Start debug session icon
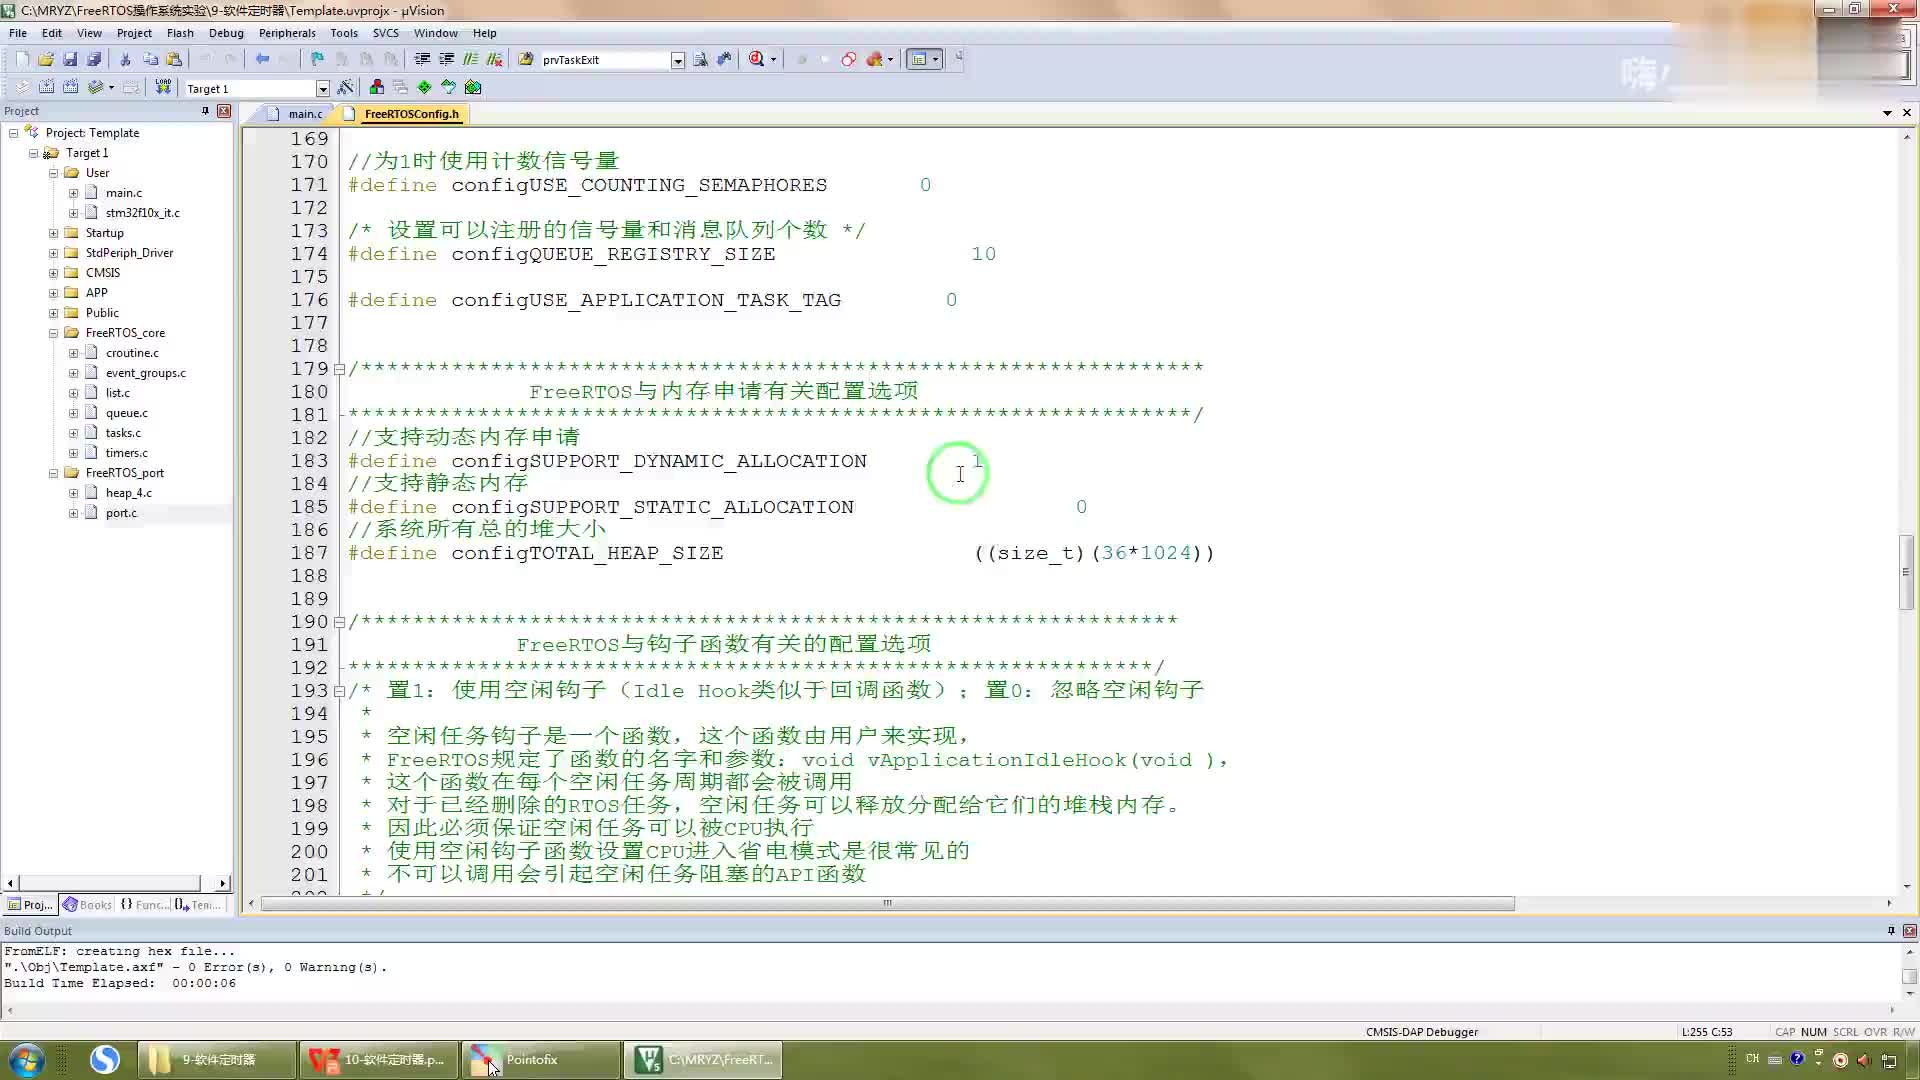 point(757,59)
